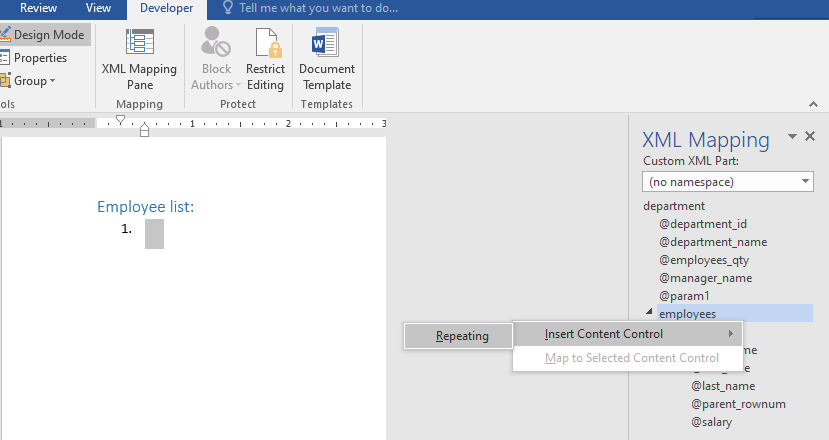The width and height of the screenshot is (829, 440).
Task: Open the XML Mapping Pane
Action: pos(140,60)
